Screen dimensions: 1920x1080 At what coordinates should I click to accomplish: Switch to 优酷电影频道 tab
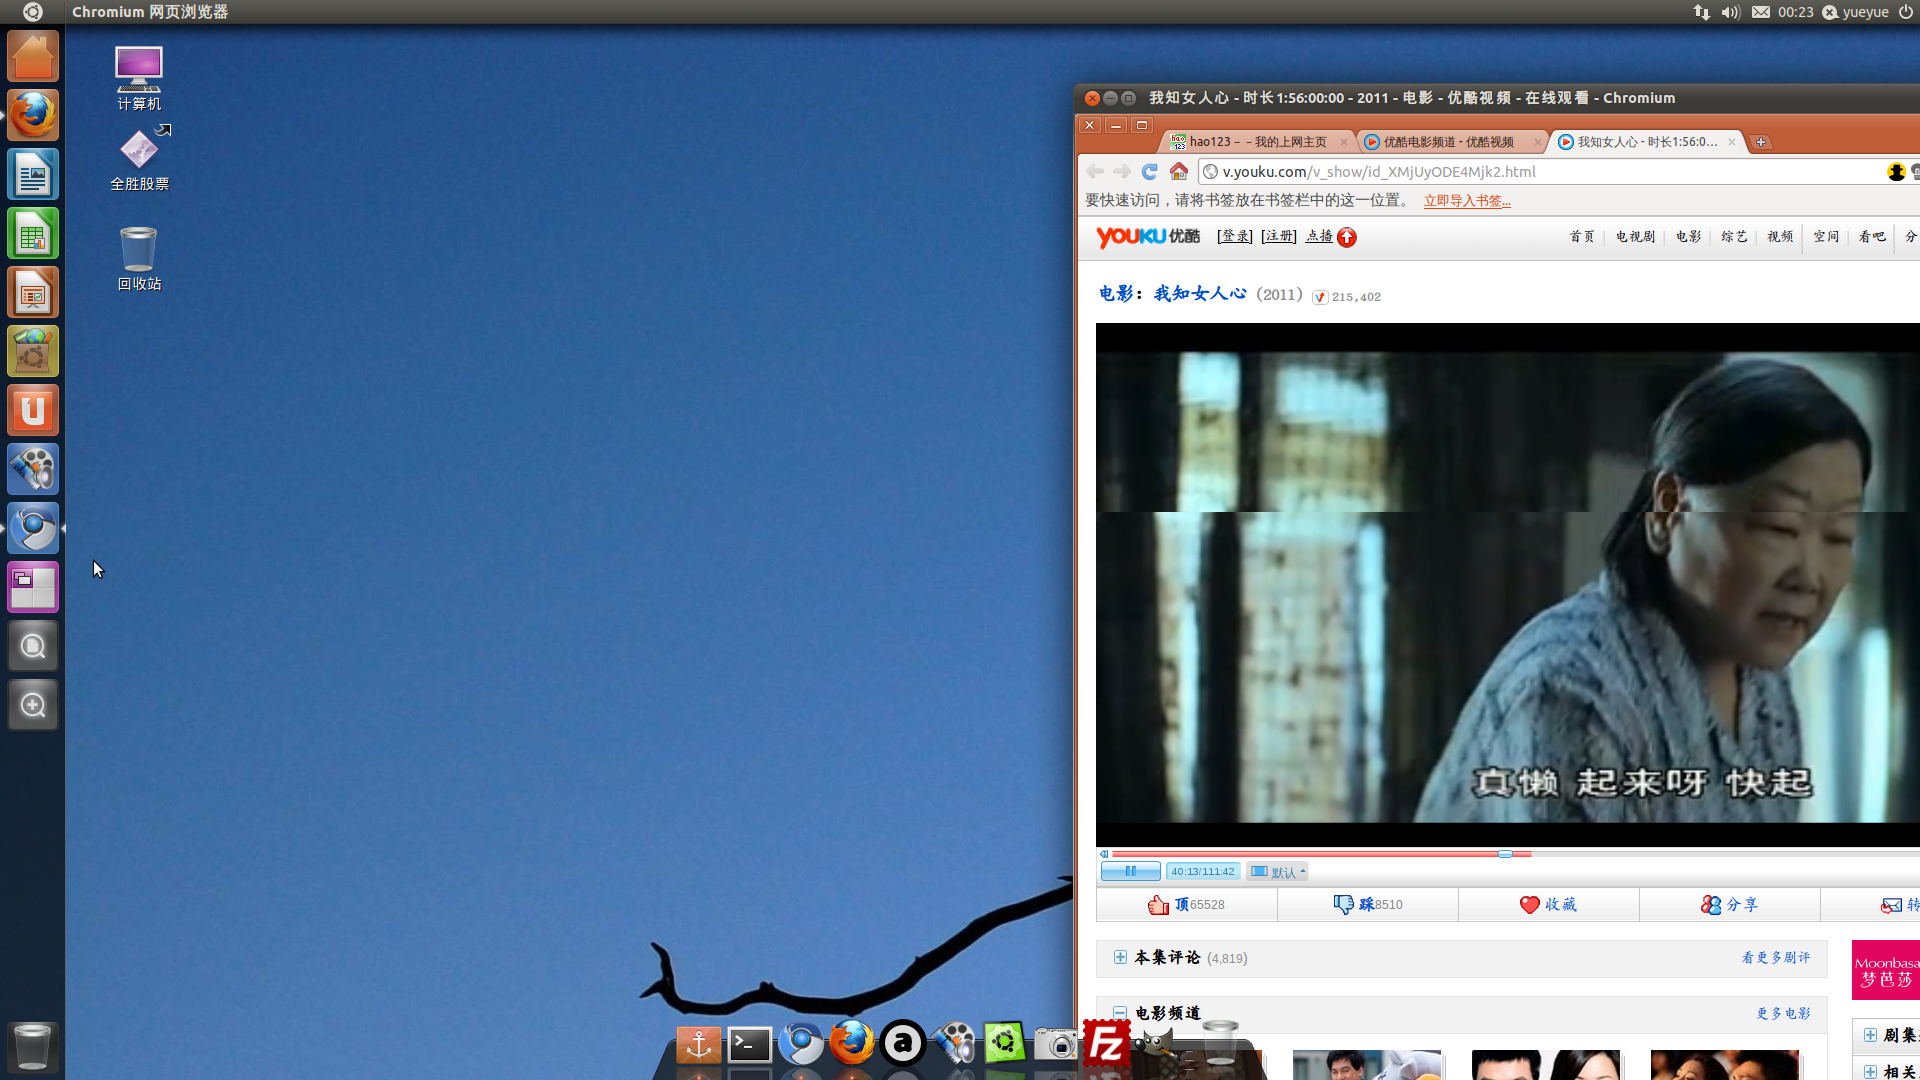[1452, 142]
